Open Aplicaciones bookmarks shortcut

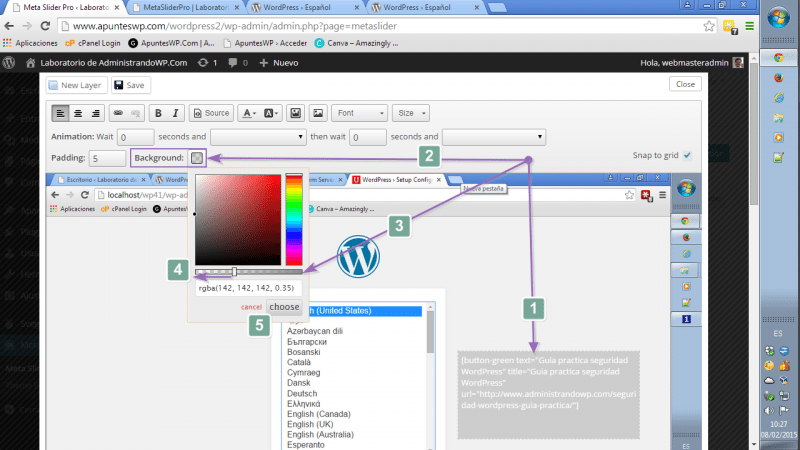30,43
